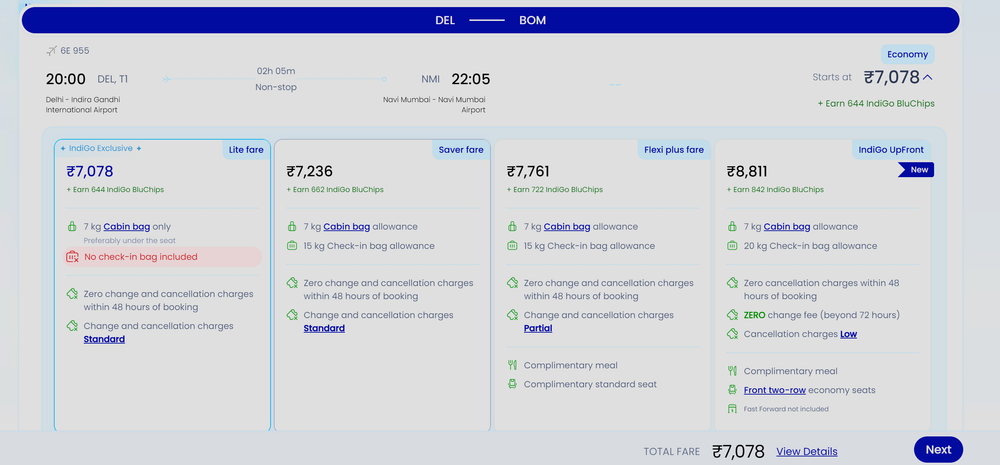This screenshot has height=465, width=1000.
Task: Click the New ribbon badge on UpFront
Action: click(916, 170)
